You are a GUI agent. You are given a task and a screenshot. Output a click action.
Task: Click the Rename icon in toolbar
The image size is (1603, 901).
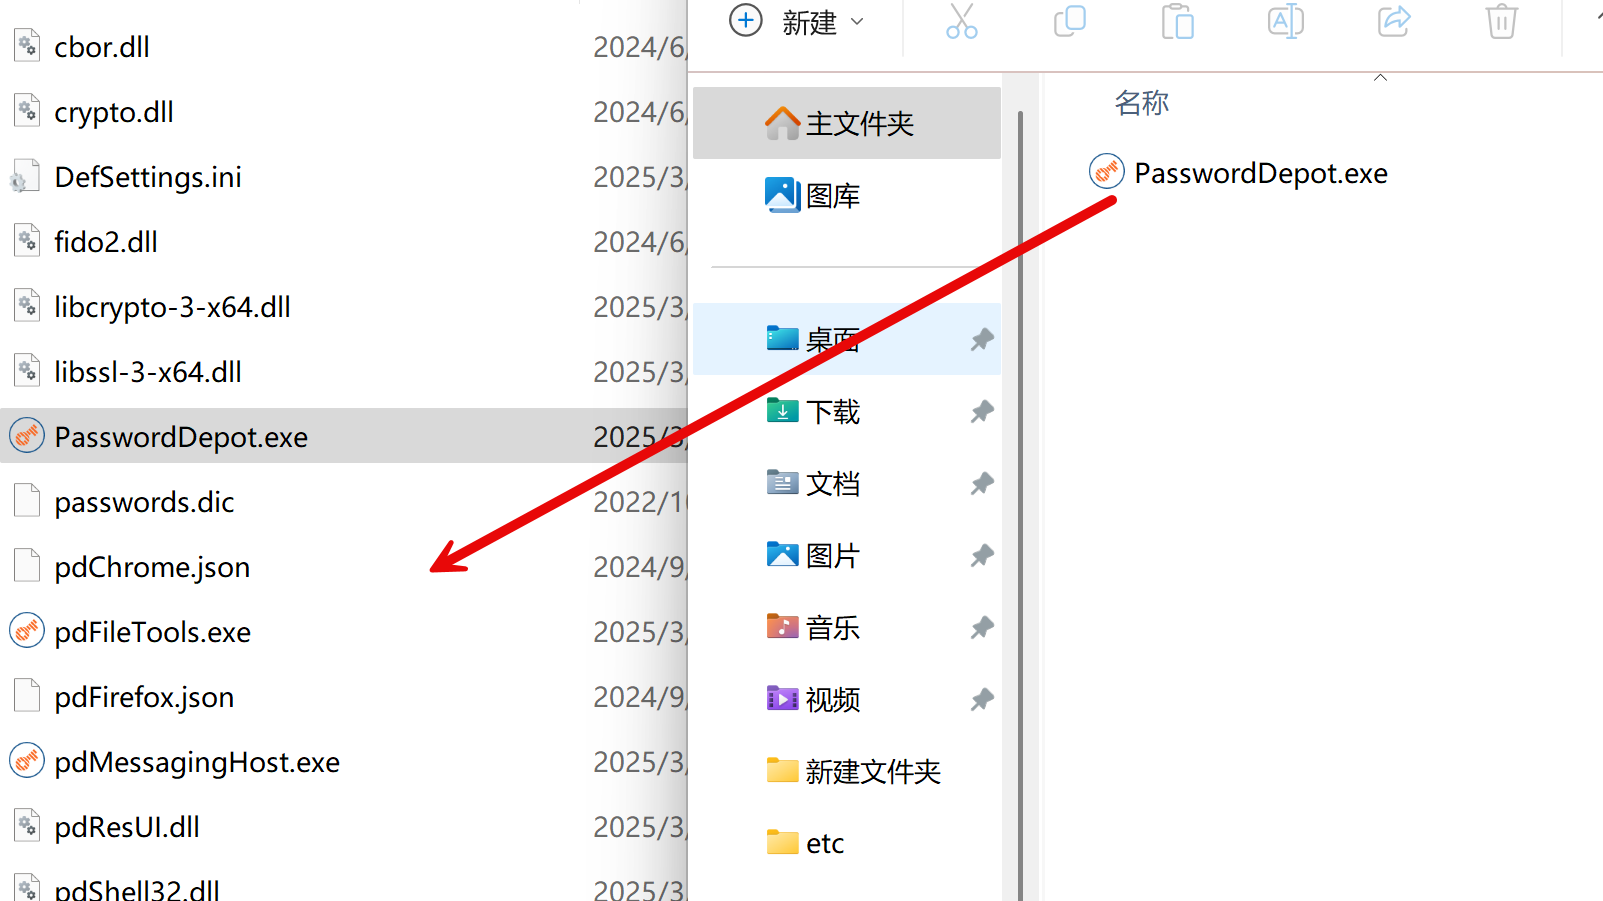click(1285, 21)
